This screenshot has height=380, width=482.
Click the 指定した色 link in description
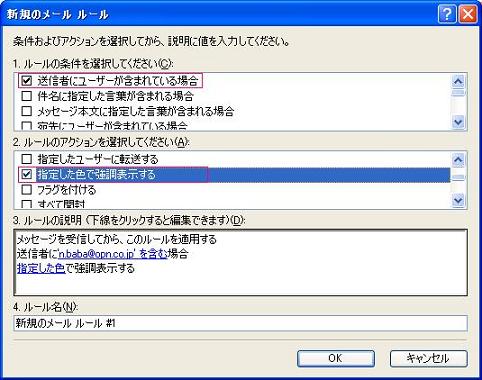(x=41, y=268)
